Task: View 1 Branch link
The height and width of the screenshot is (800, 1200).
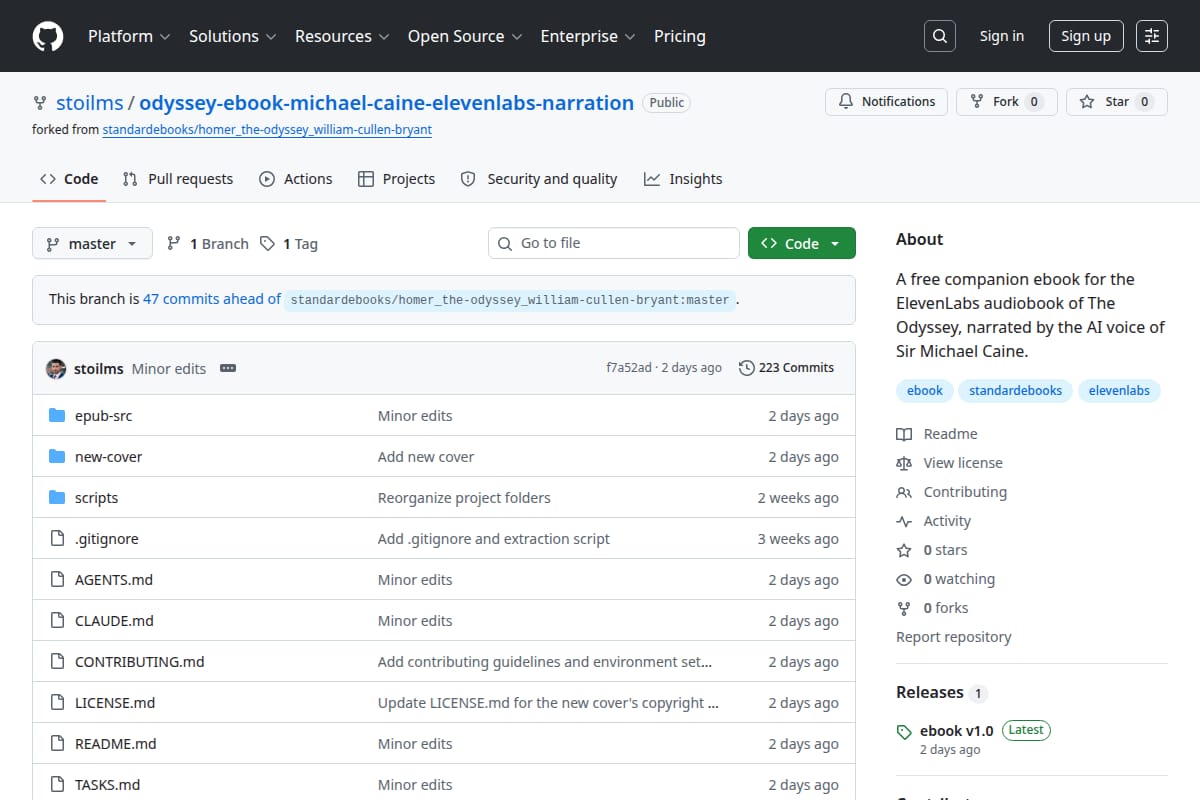Action: [207, 243]
